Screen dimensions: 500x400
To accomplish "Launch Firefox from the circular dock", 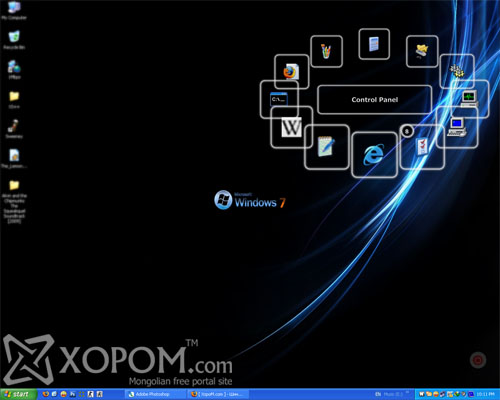I will pyautogui.click(x=291, y=71).
